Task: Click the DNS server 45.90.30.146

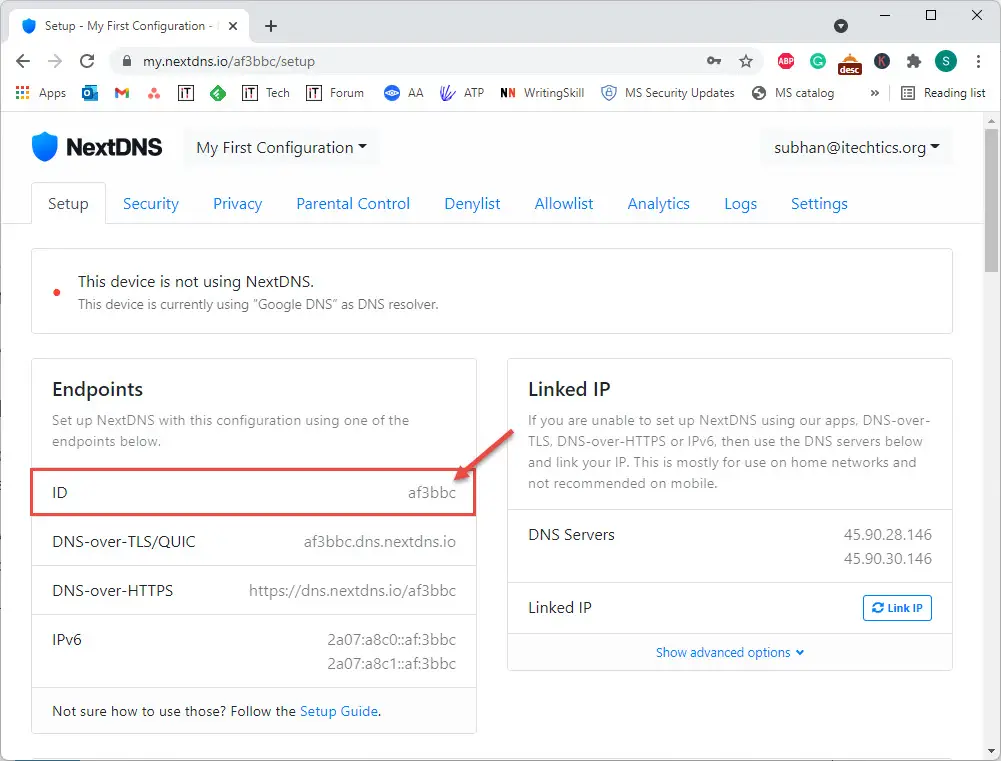Action: (888, 559)
